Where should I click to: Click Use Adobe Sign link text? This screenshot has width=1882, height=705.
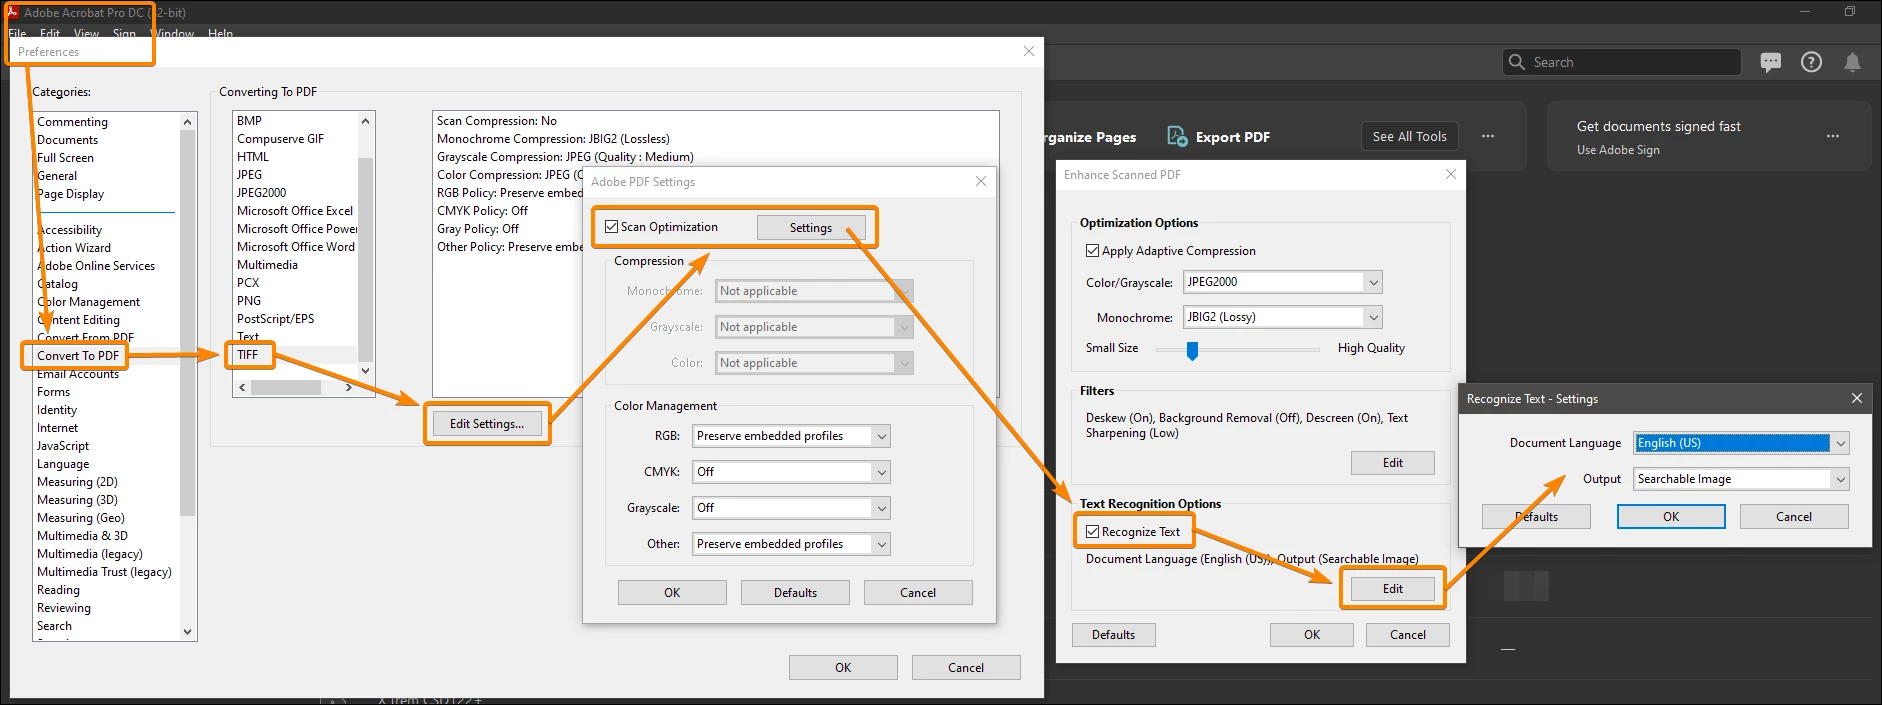pyautogui.click(x=1618, y=150)
